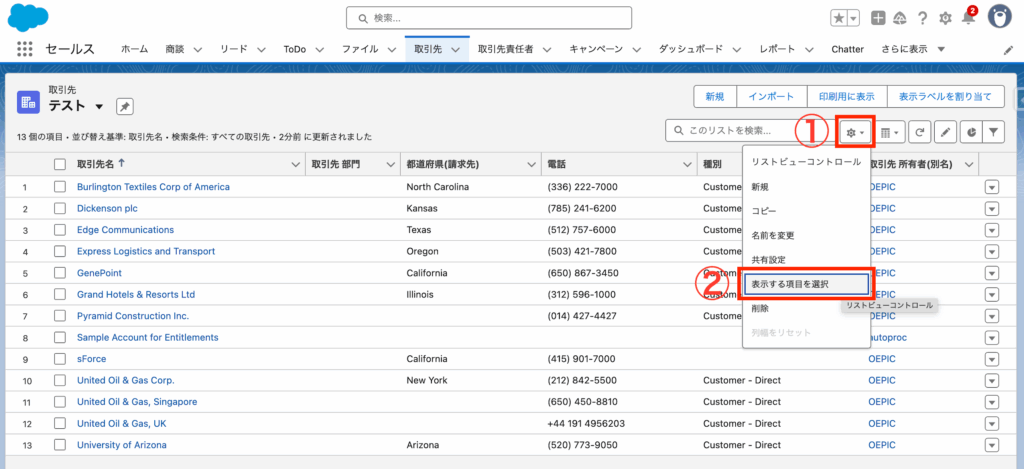The image size is (1024, 469).
Task: Edit navigation bar with pencil icon
Action: pos(1008,50)
